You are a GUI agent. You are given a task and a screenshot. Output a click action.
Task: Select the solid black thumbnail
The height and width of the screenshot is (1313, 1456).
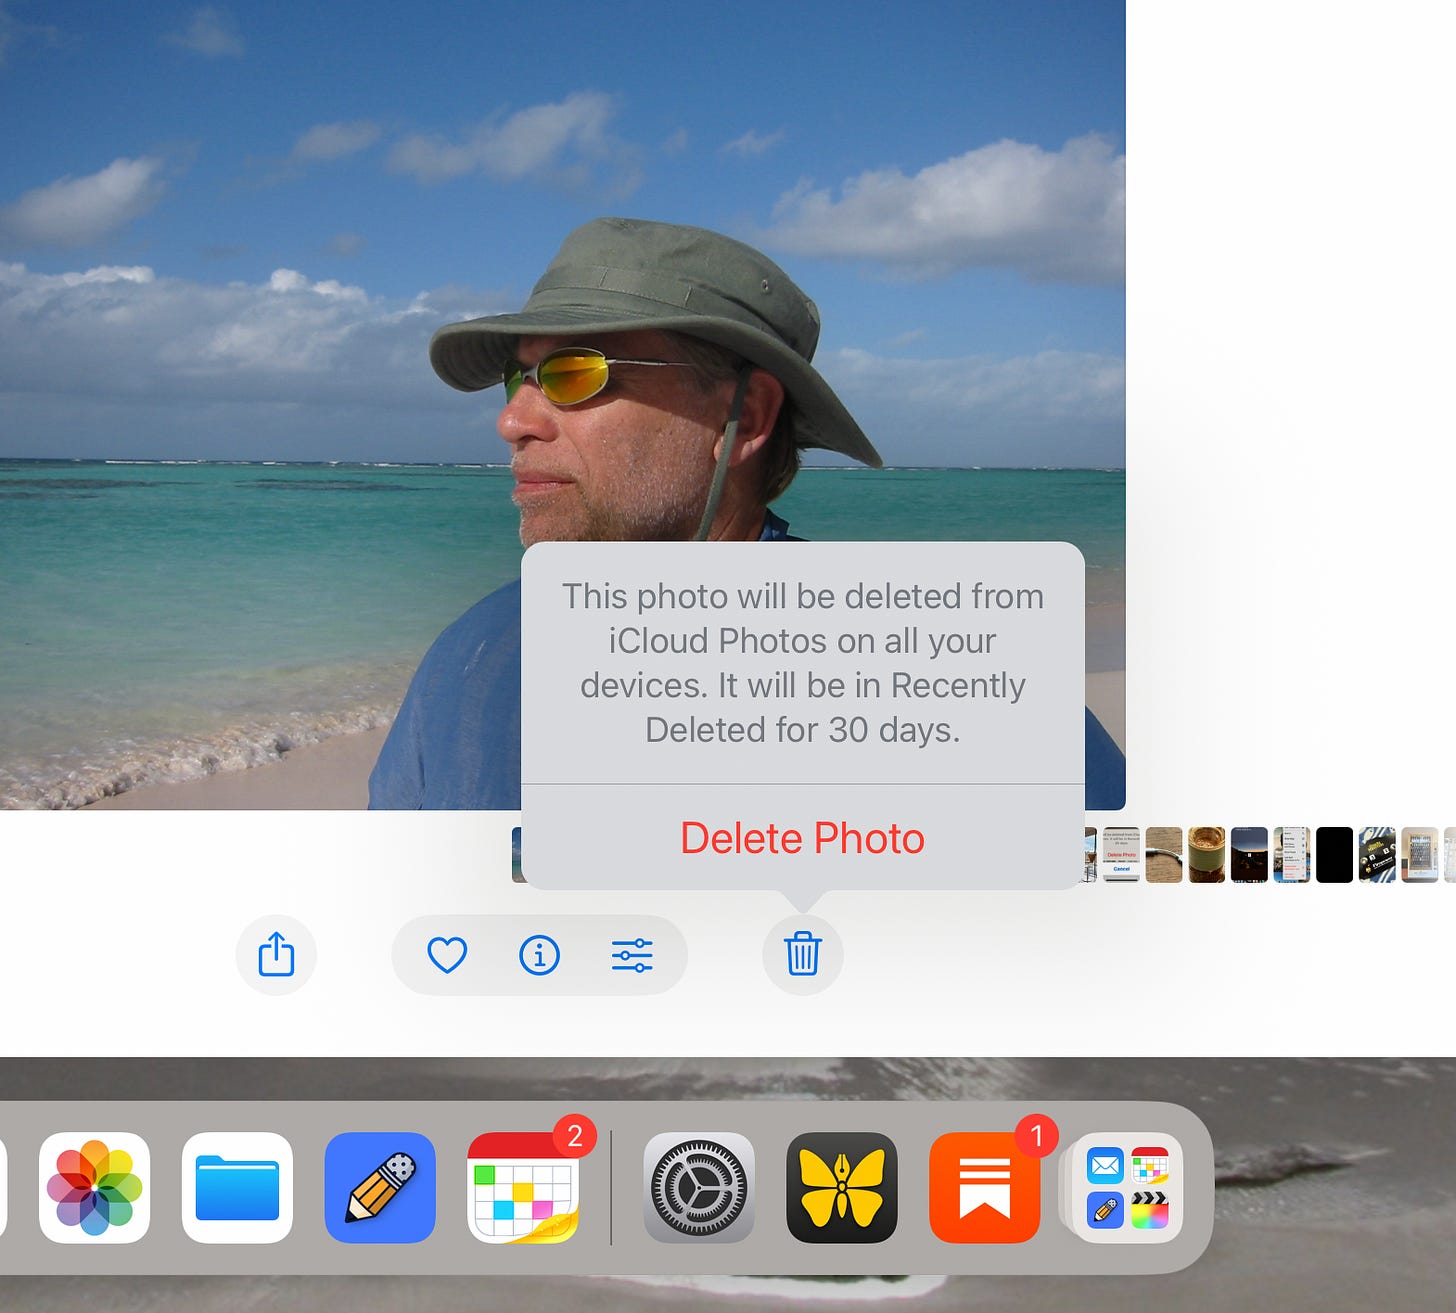1335,855
